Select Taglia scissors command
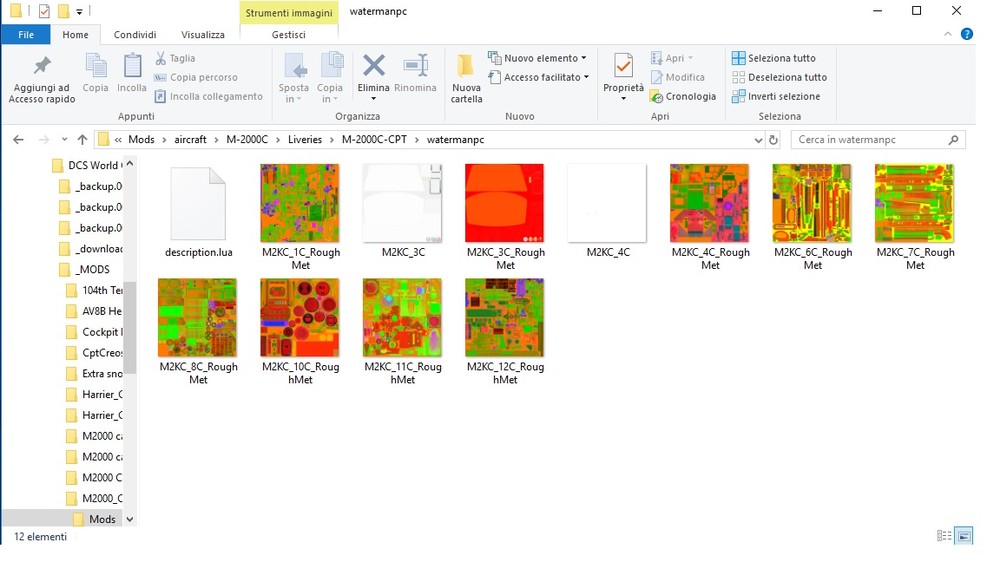 (175, 58)
